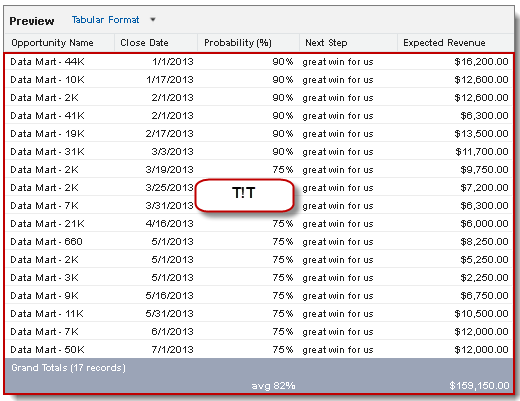
Task: Click the $159,150.00 grand total
Action: pyautogui.click(x=479, y=386)
